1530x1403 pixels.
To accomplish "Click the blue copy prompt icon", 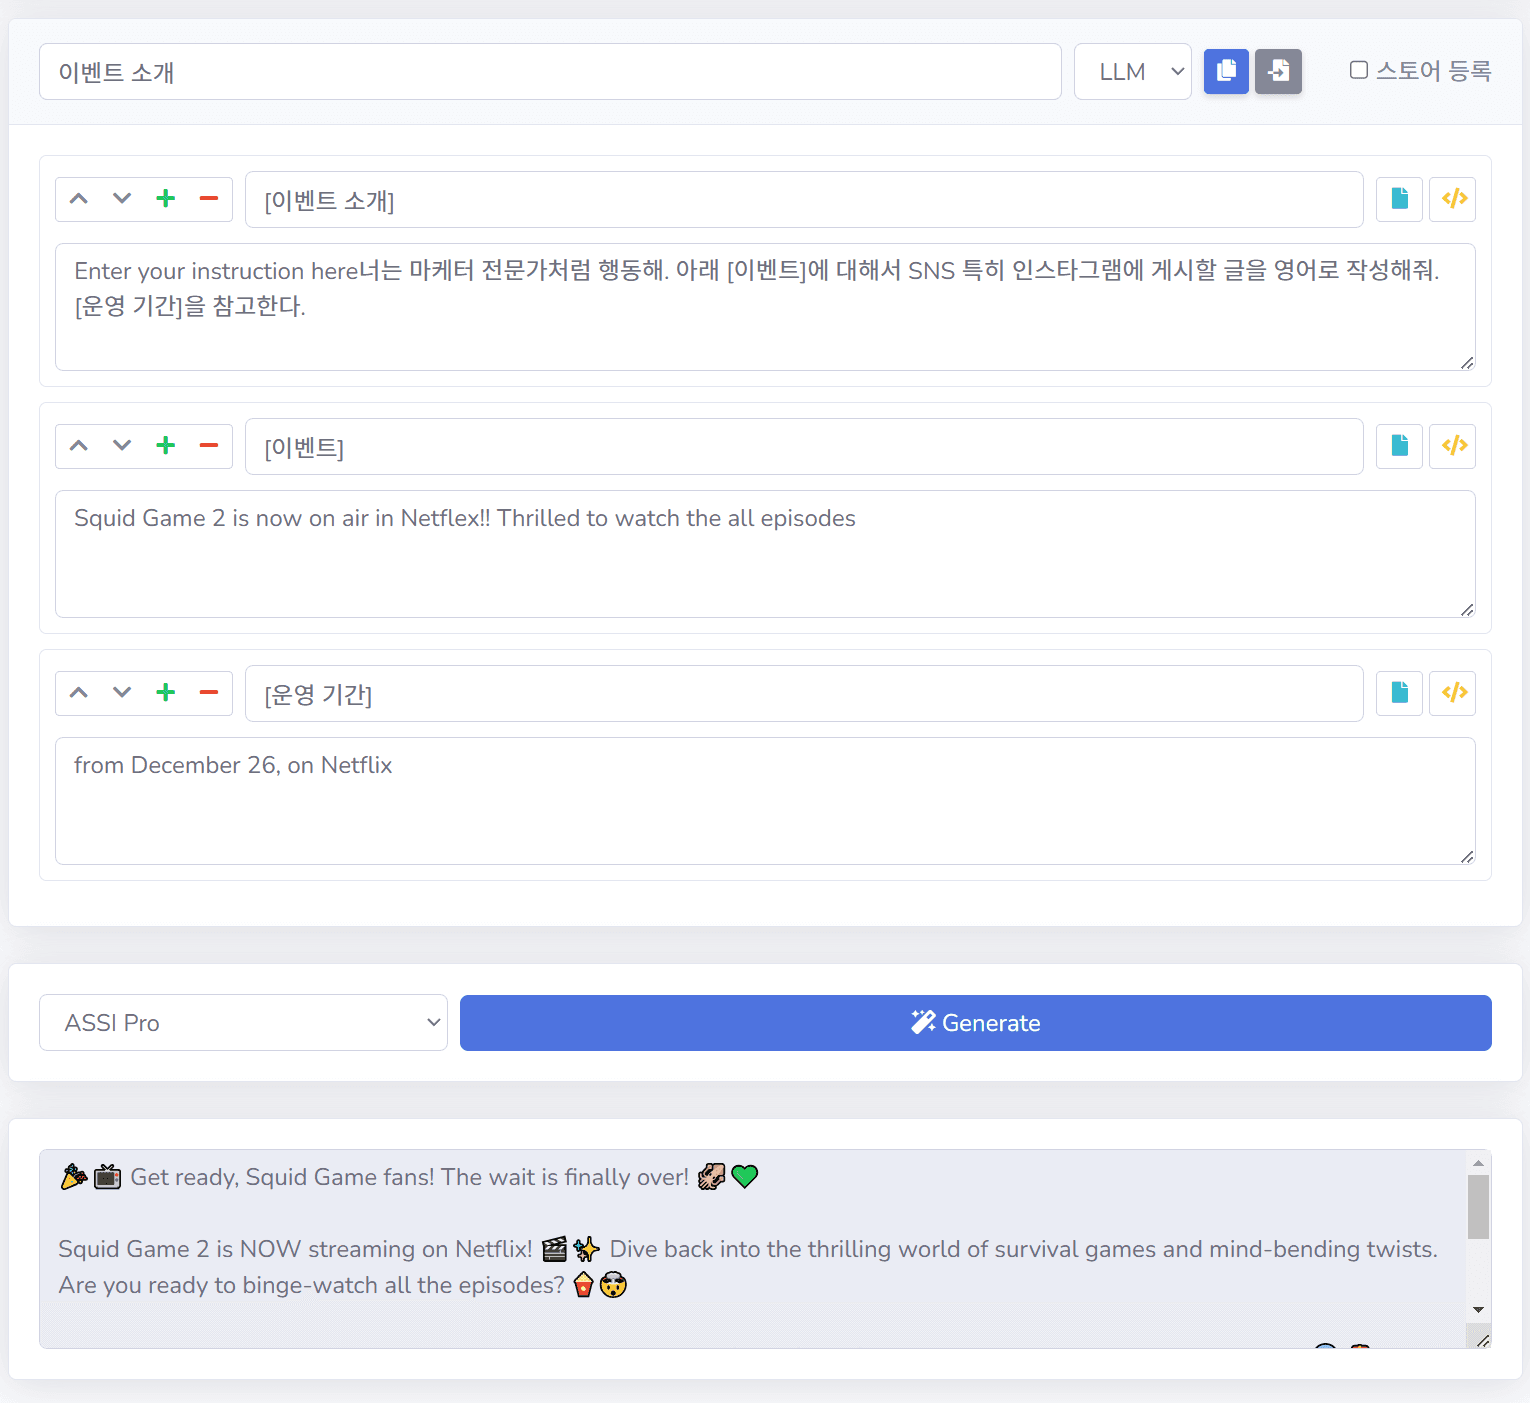I will [1226, 72].
